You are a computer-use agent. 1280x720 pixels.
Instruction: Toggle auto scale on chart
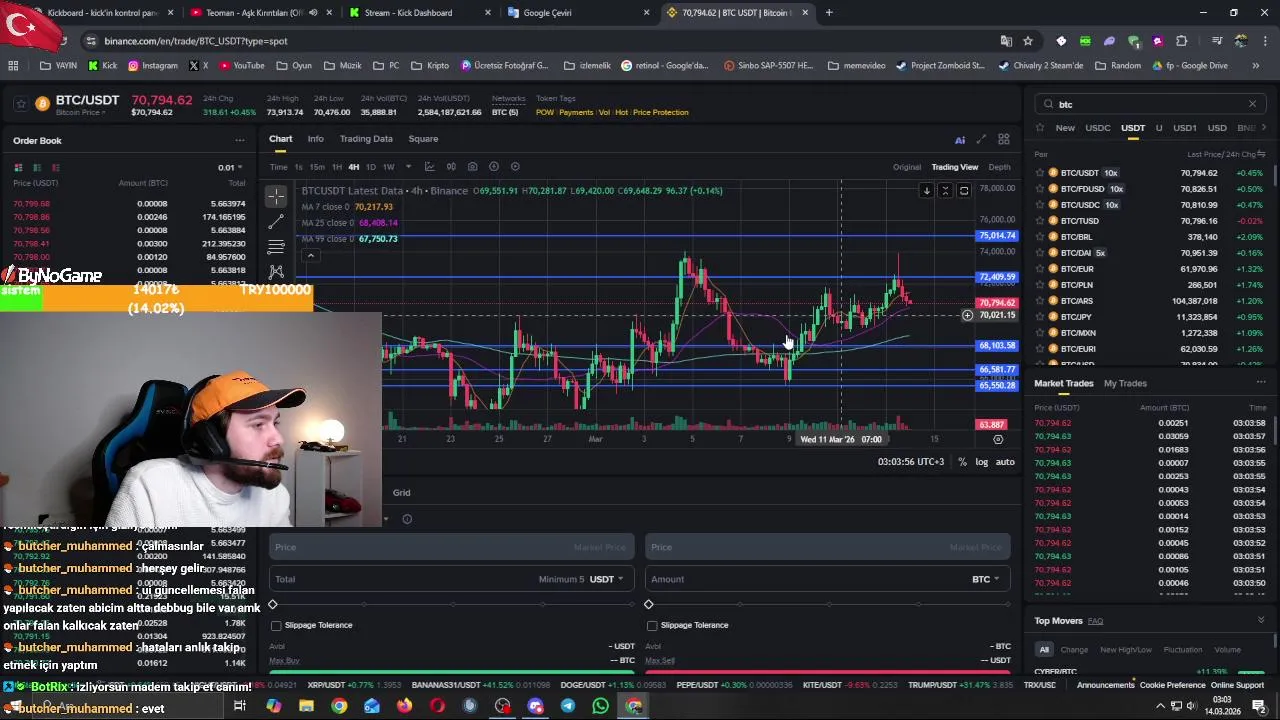(1005, 462)
